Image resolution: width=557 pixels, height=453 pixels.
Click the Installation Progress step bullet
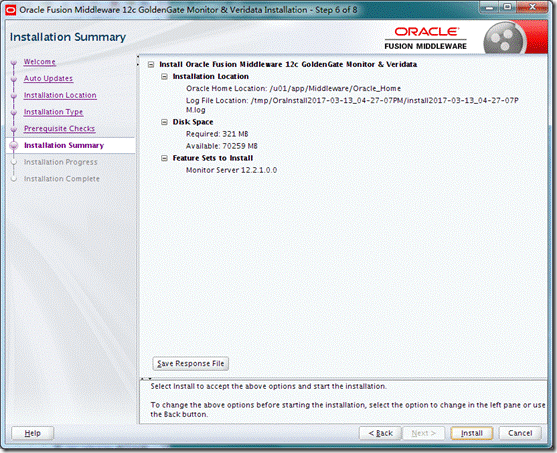pos(13,162)
